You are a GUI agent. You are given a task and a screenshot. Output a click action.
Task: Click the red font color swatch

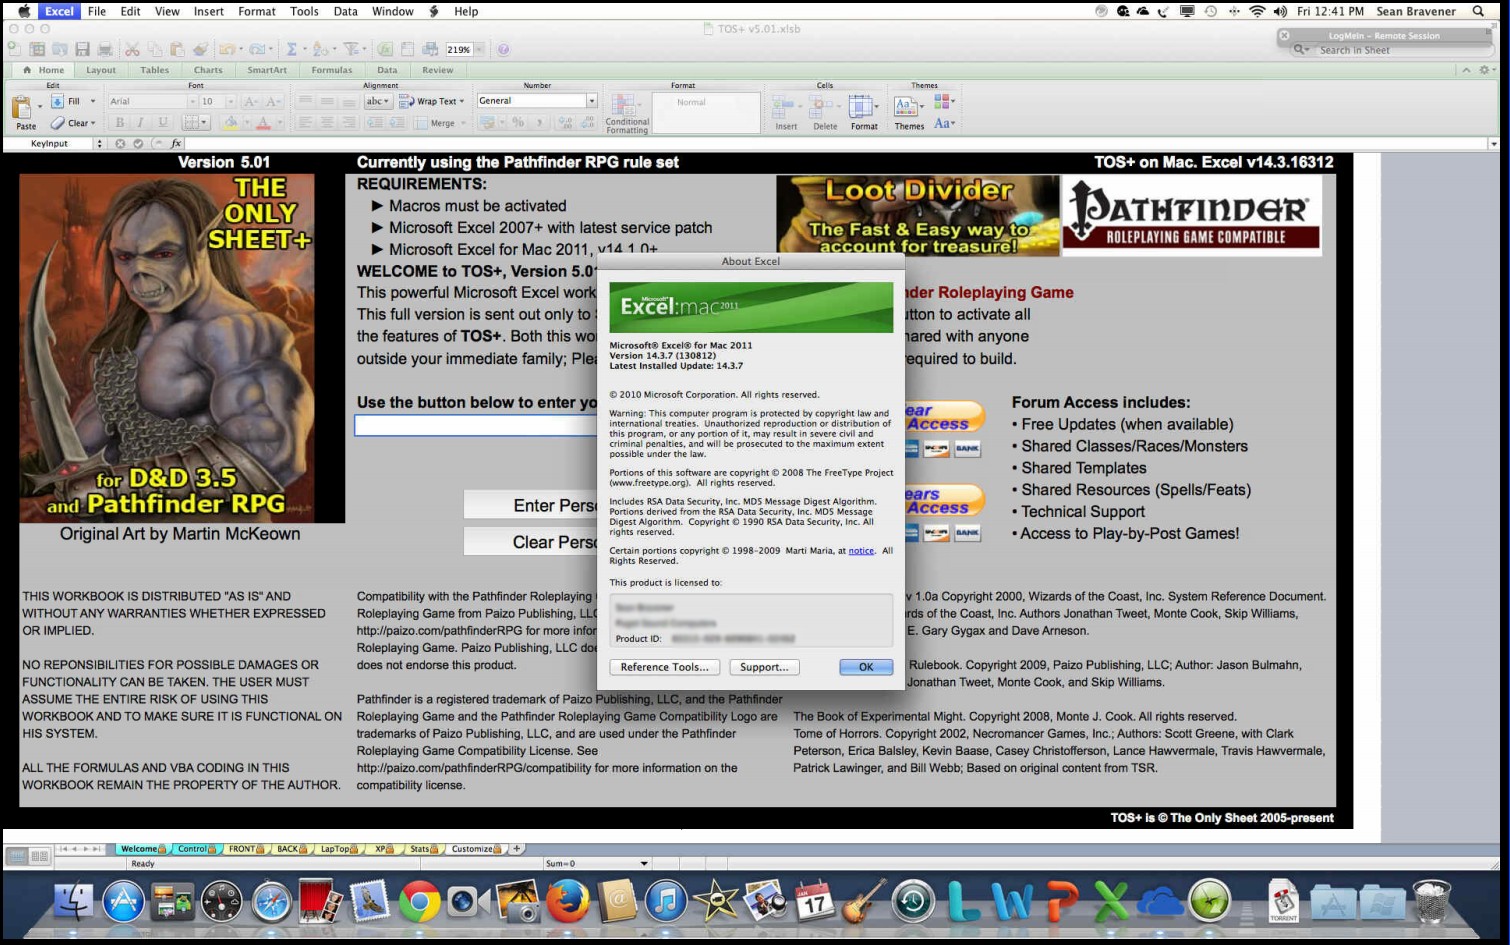263,123
